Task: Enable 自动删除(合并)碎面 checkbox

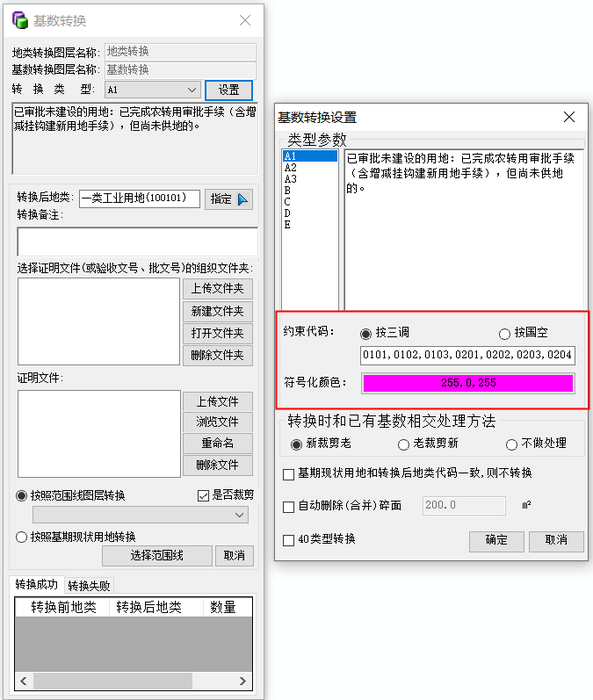Action: point(288,507)
